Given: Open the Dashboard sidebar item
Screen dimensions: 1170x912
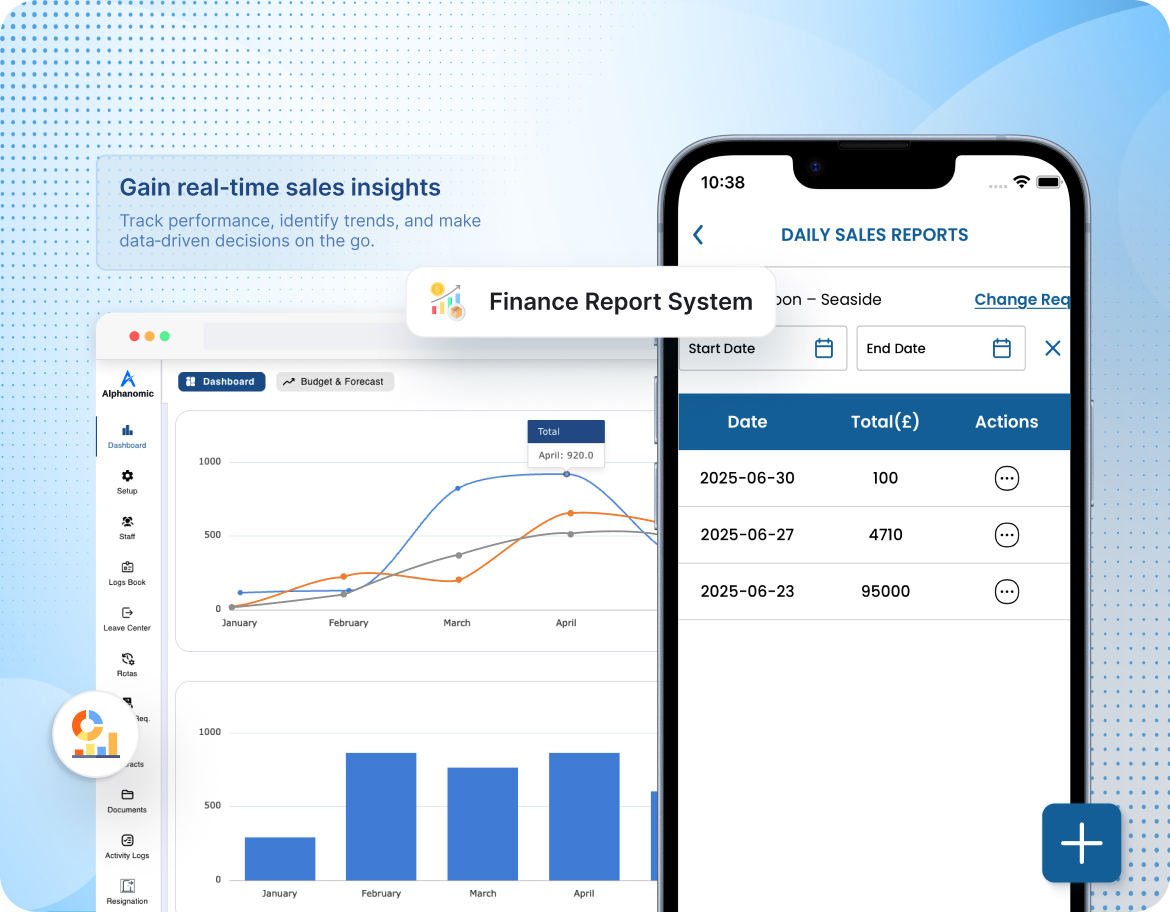Looking at the screenshot, I should pos(127,436).
